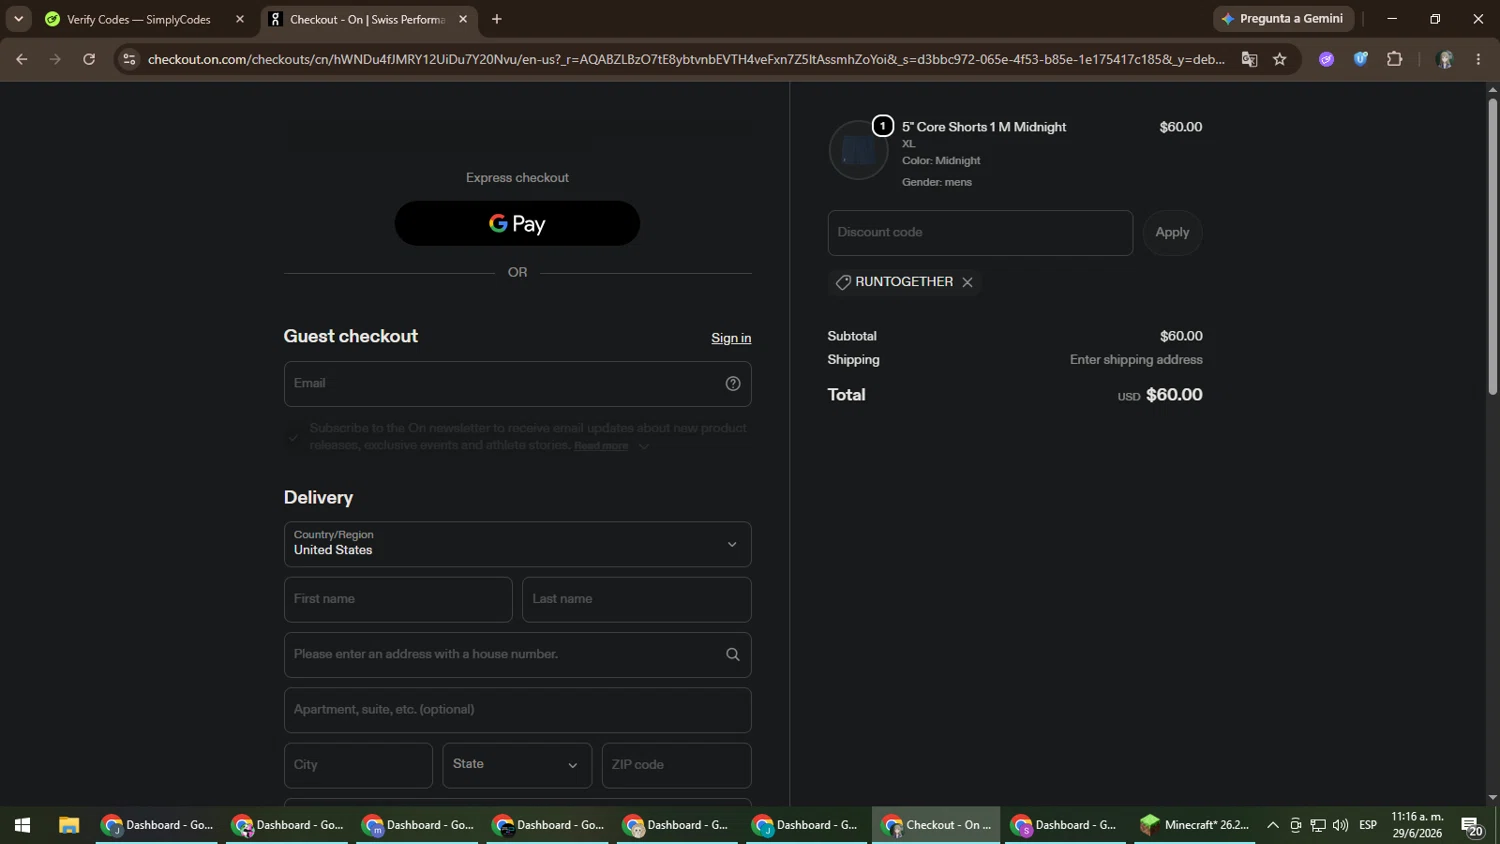Close the Checkout - On tab
The image size is (1500, 844).
pos(463,19)
